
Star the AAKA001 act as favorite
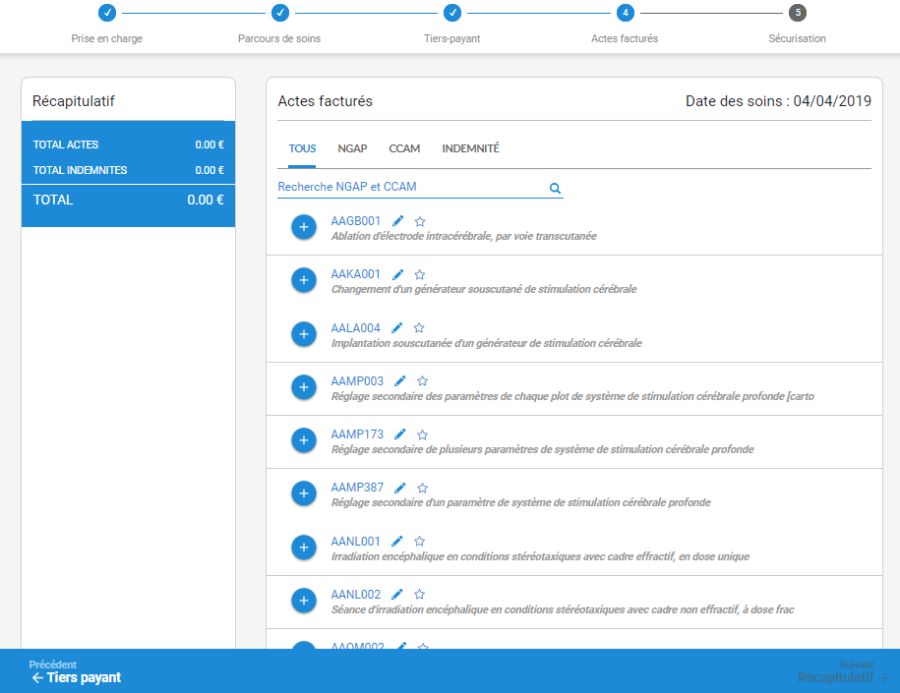[420, 274]
